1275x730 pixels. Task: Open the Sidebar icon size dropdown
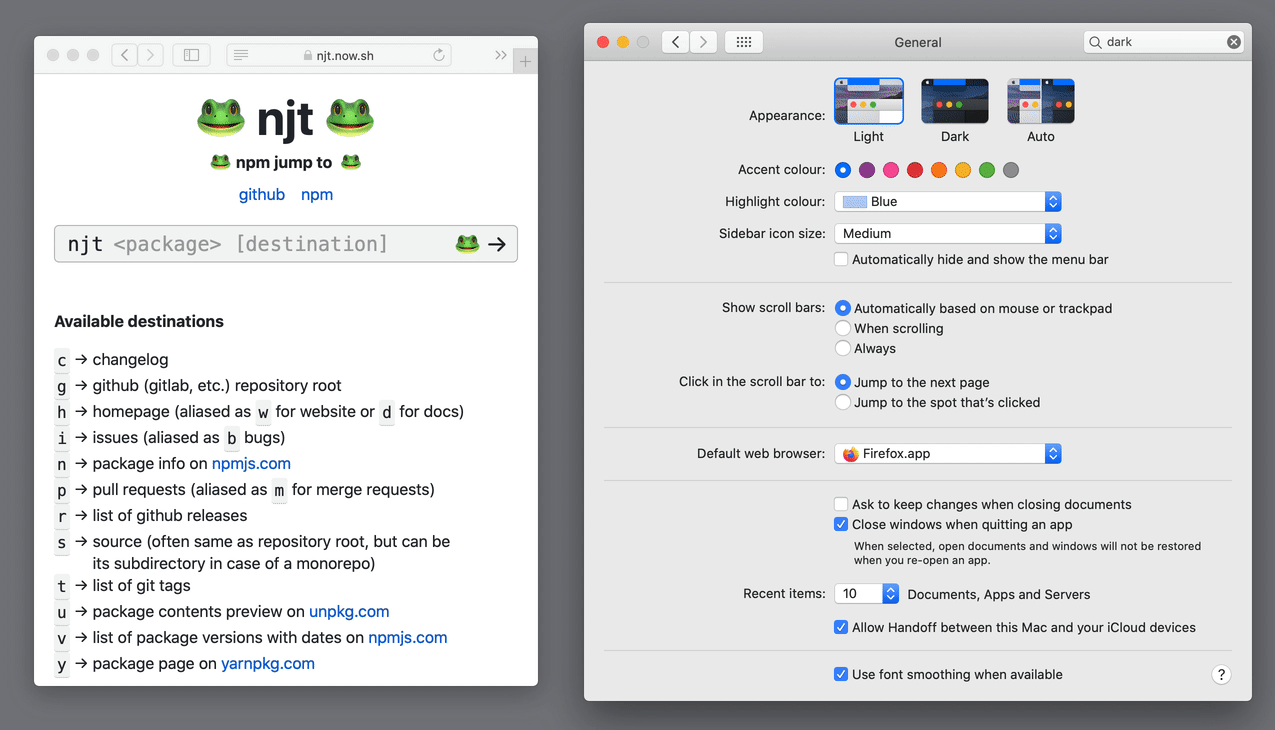948,233
